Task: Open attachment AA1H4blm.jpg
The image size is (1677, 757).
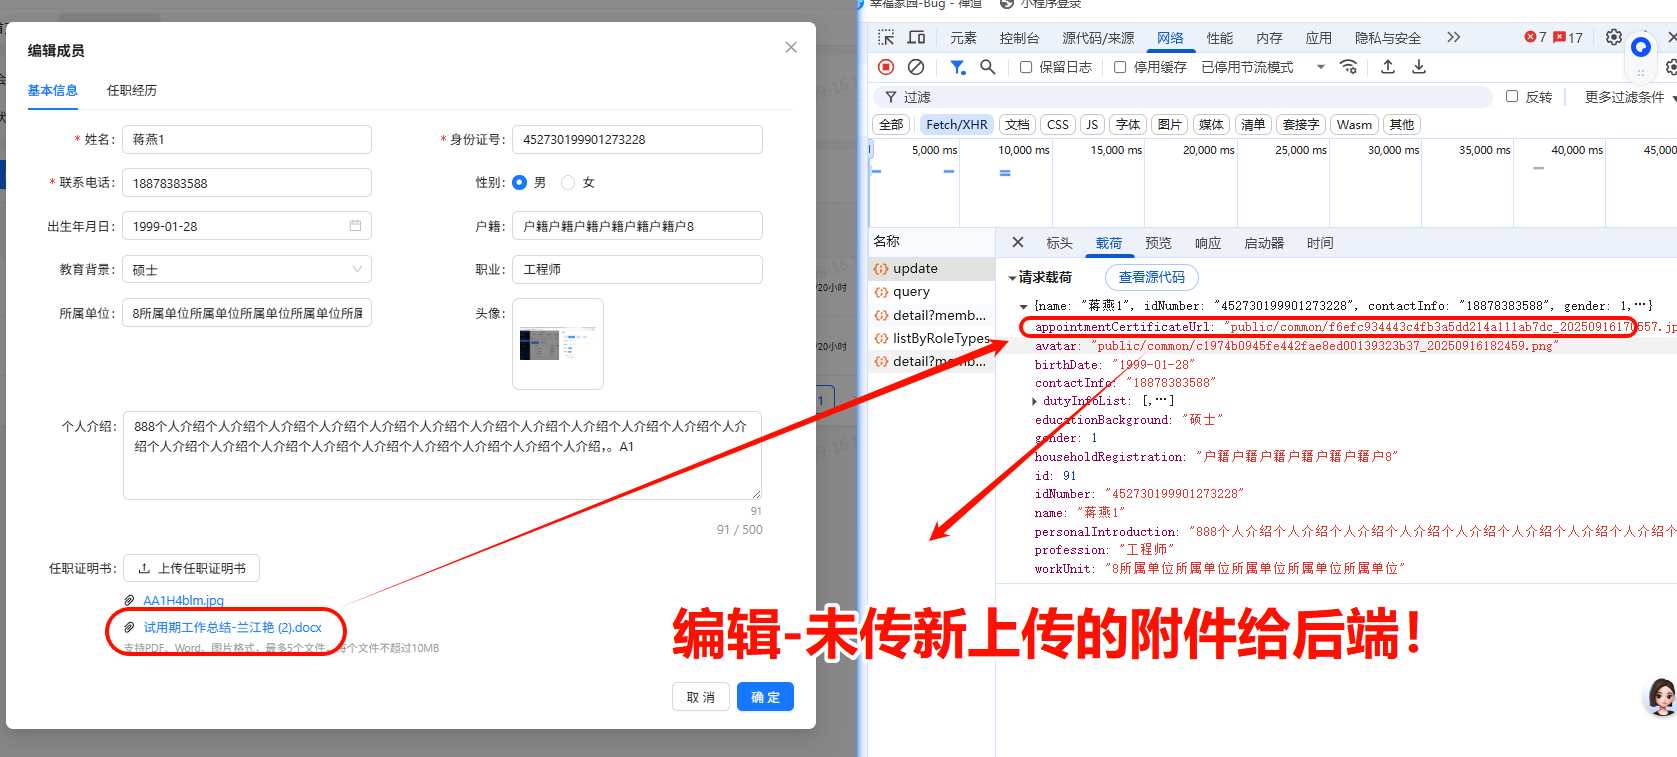Action: pos(183,600)
